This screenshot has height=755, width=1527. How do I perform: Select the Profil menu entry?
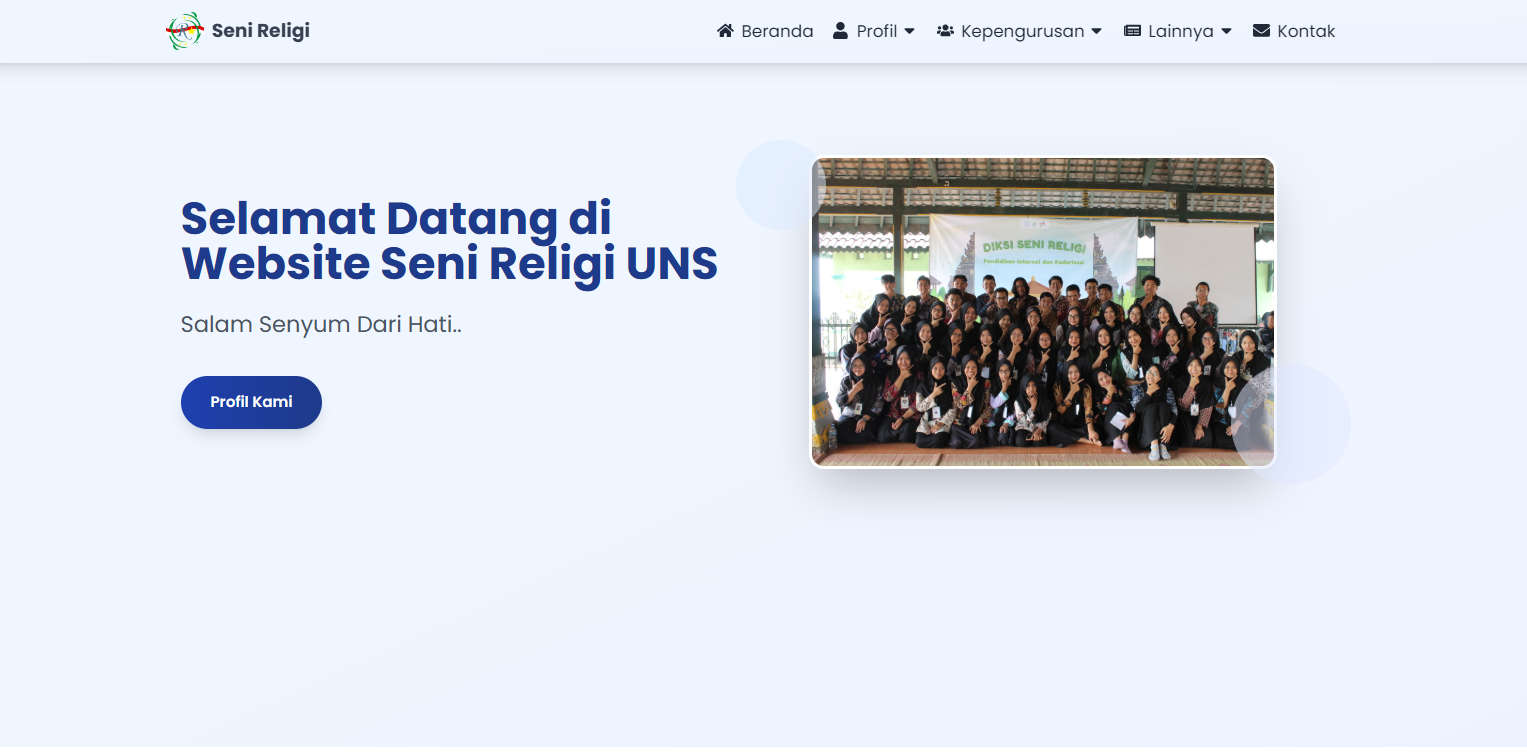pos(876,31)
